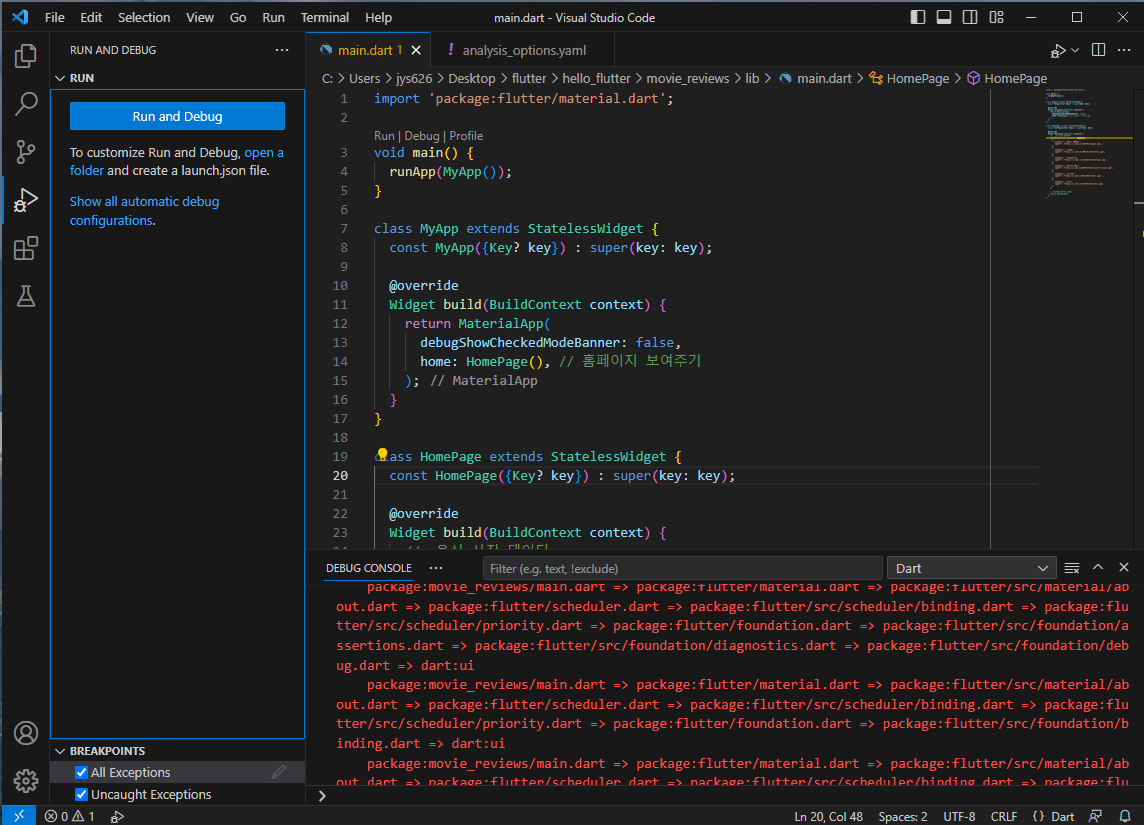The image size is (1144, 825).
Task: Edit condition for All Exceptions breakpoint
Action: (x=278, y=772)
